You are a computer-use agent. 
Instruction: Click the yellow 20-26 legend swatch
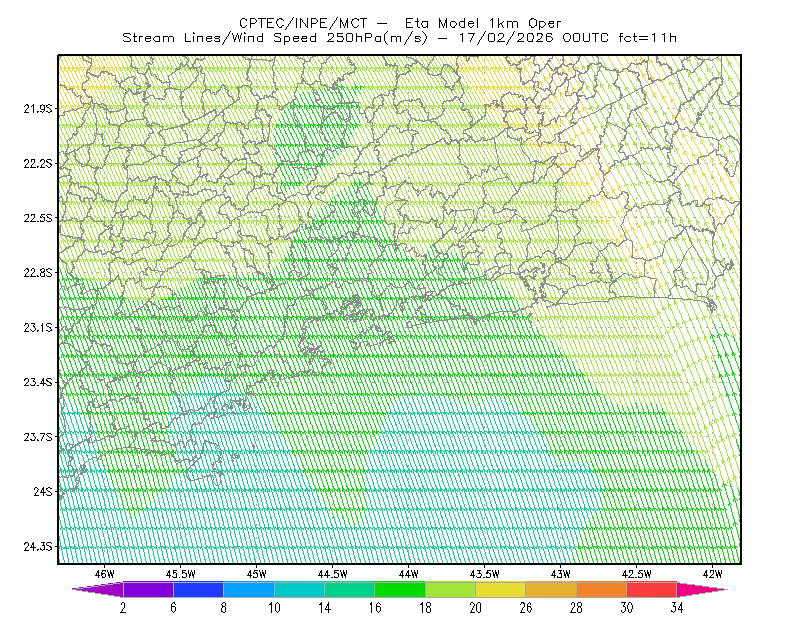pyautogui.click(x=501, y=589)
